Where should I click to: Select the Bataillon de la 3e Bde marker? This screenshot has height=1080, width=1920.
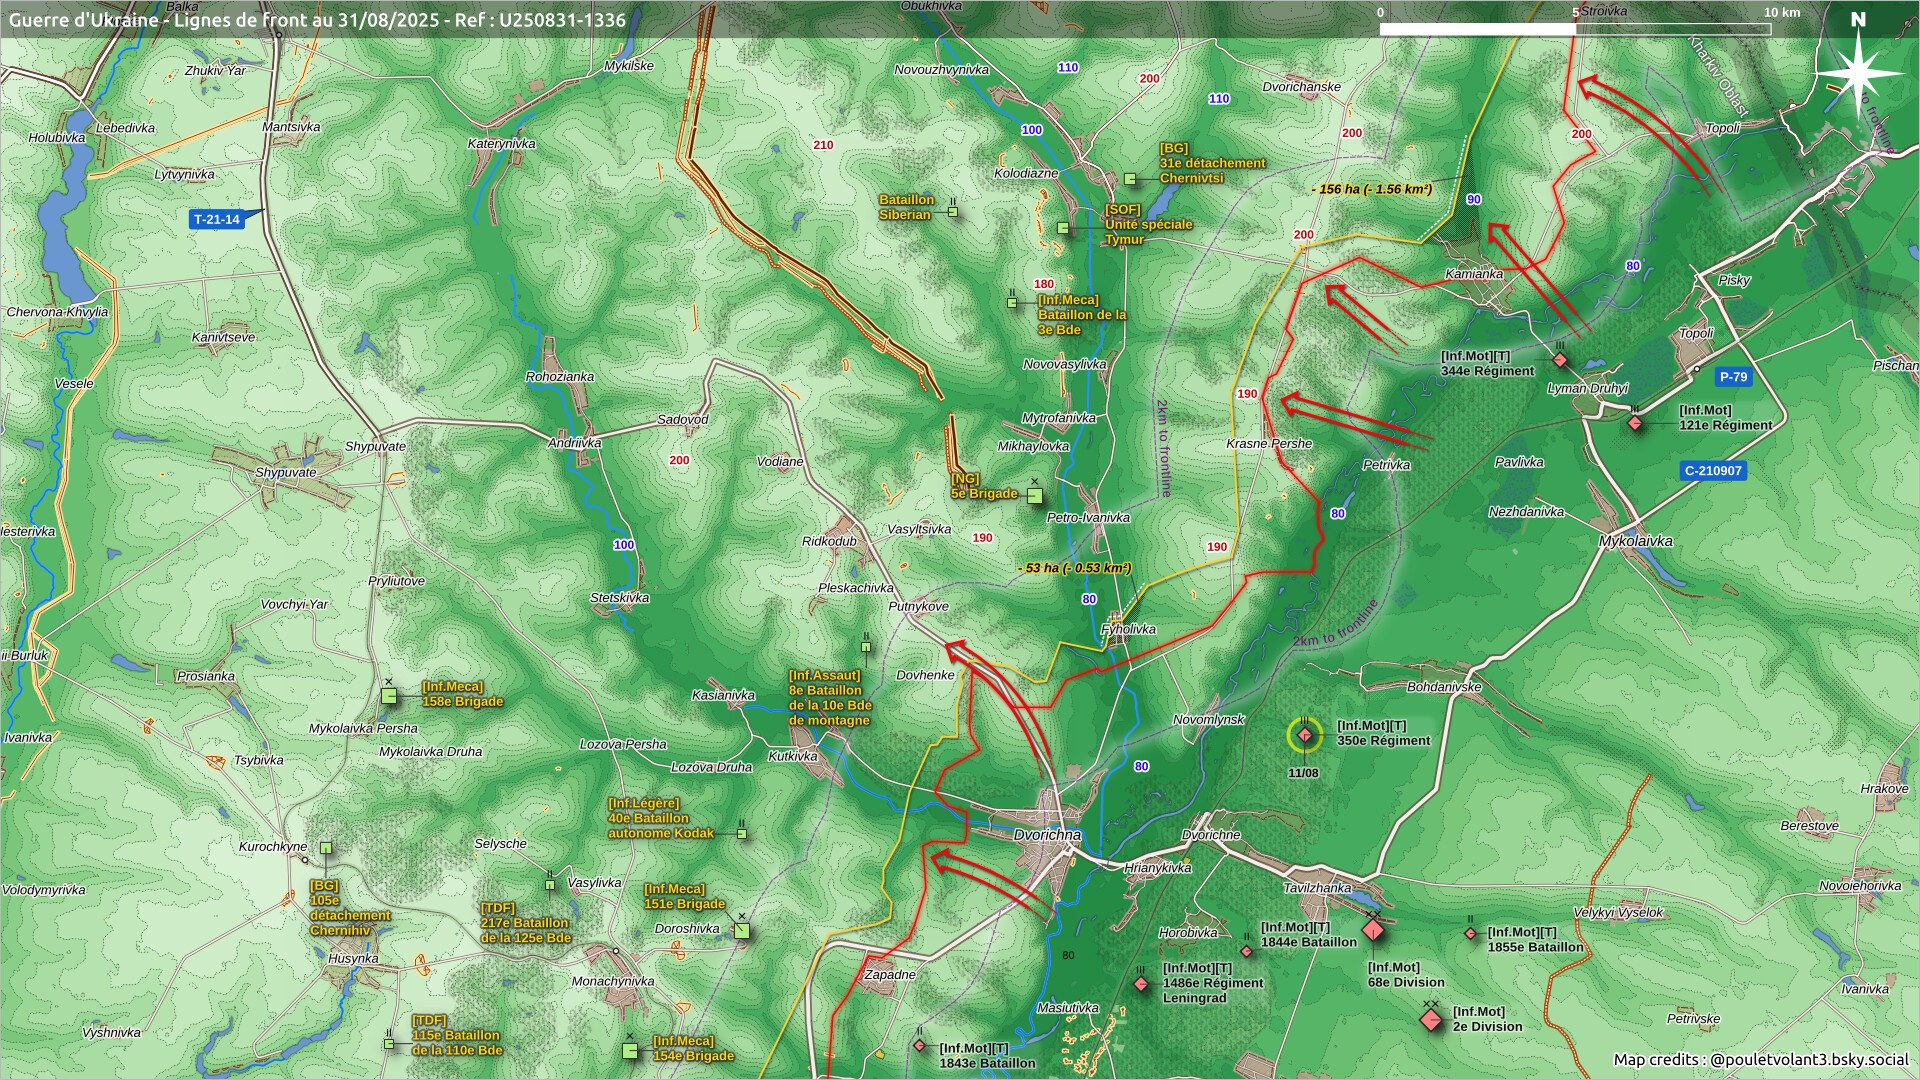pyautogui.click(x=1012, y=302)
